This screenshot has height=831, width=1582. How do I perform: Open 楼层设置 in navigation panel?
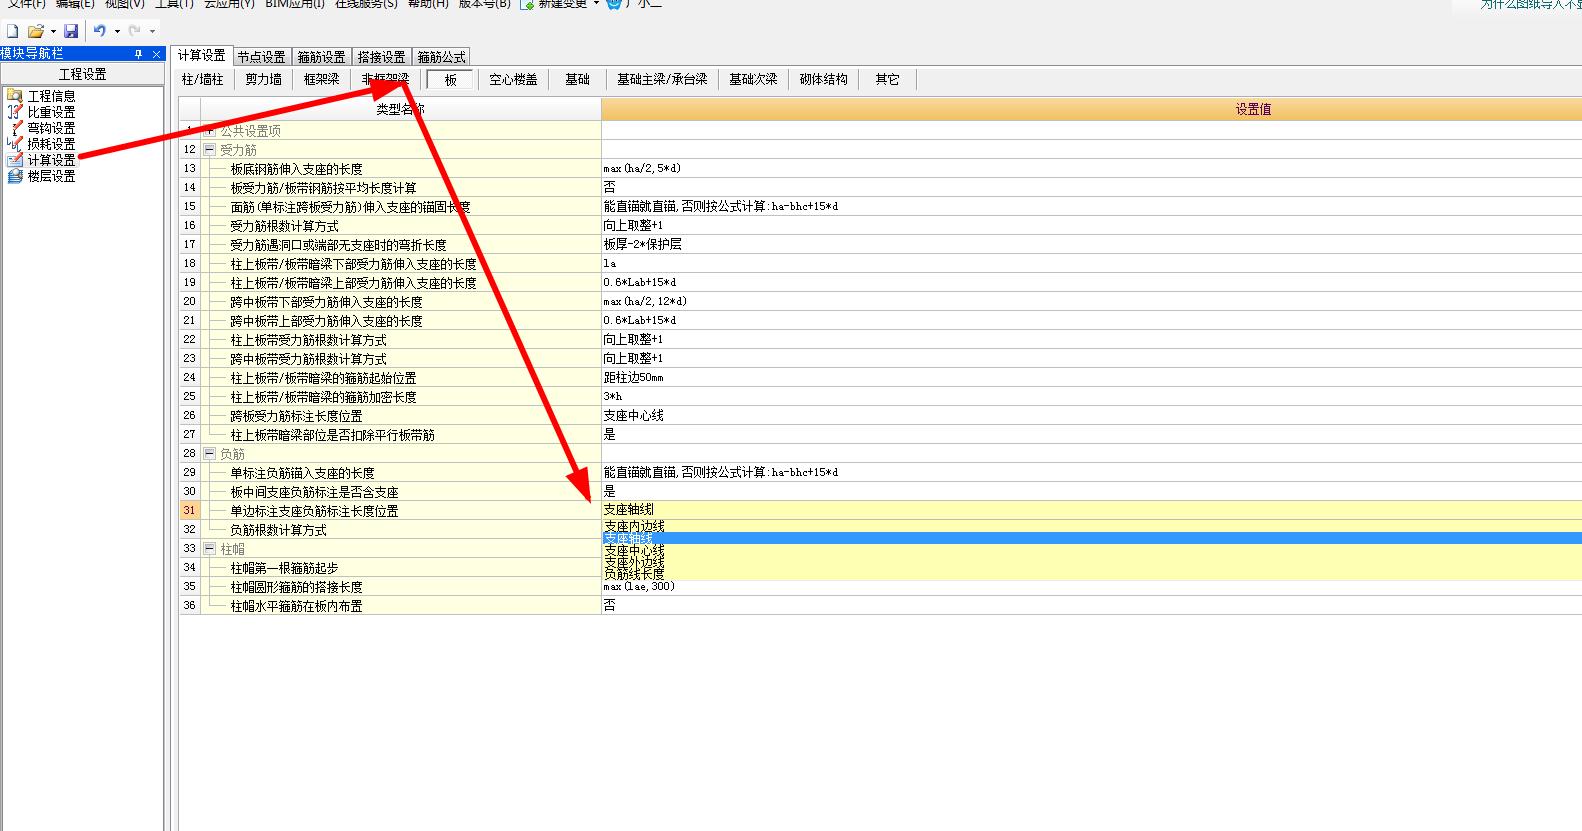click(x=51, y=176)
